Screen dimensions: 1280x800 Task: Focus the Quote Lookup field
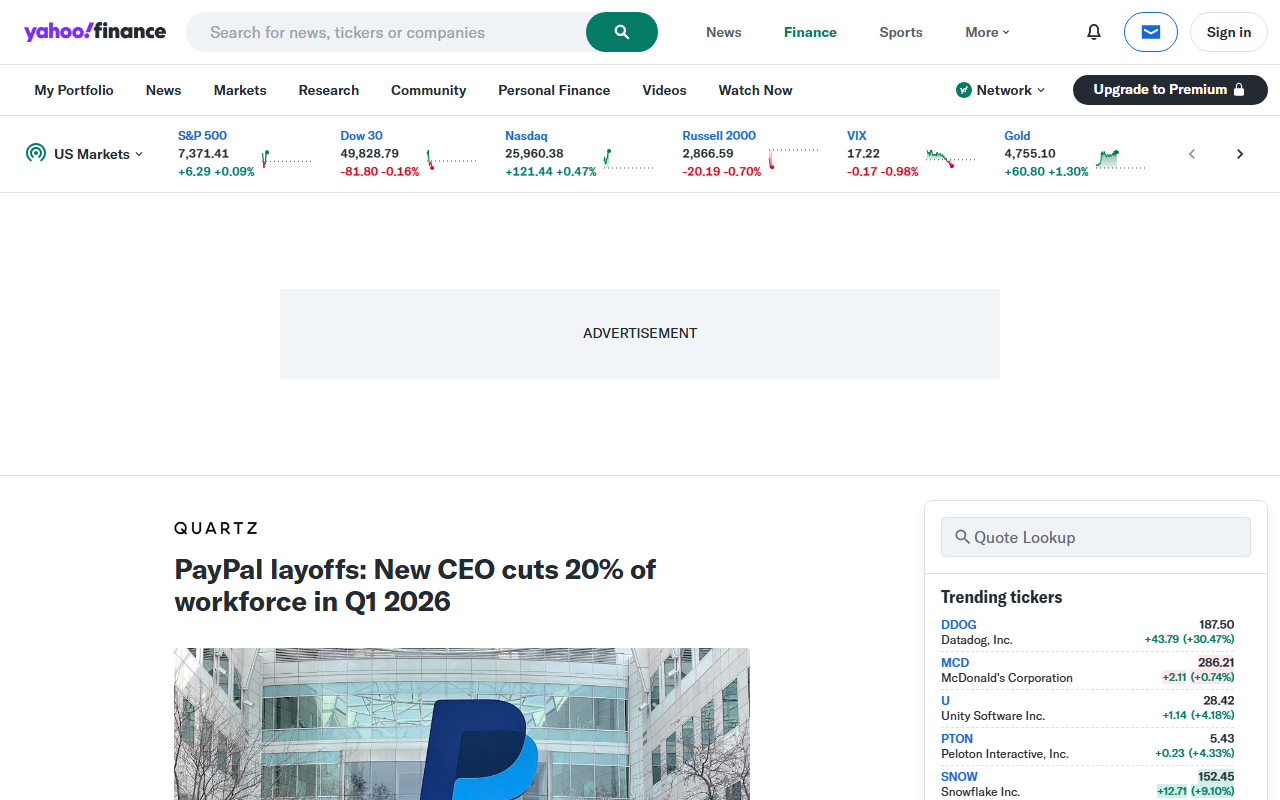(1096, 537)
